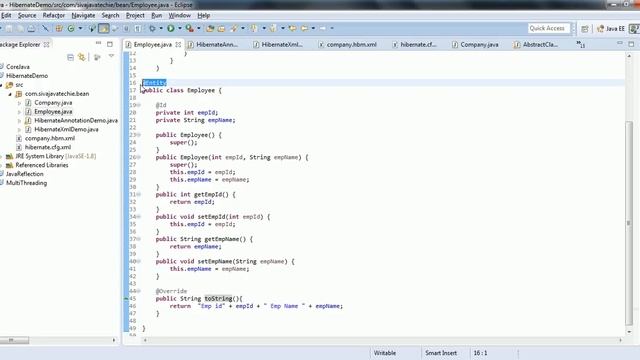Image resolution: width=640 pixels, height=360 pixels.
Task: Collapse the src folder in tree
Action: 1,85
